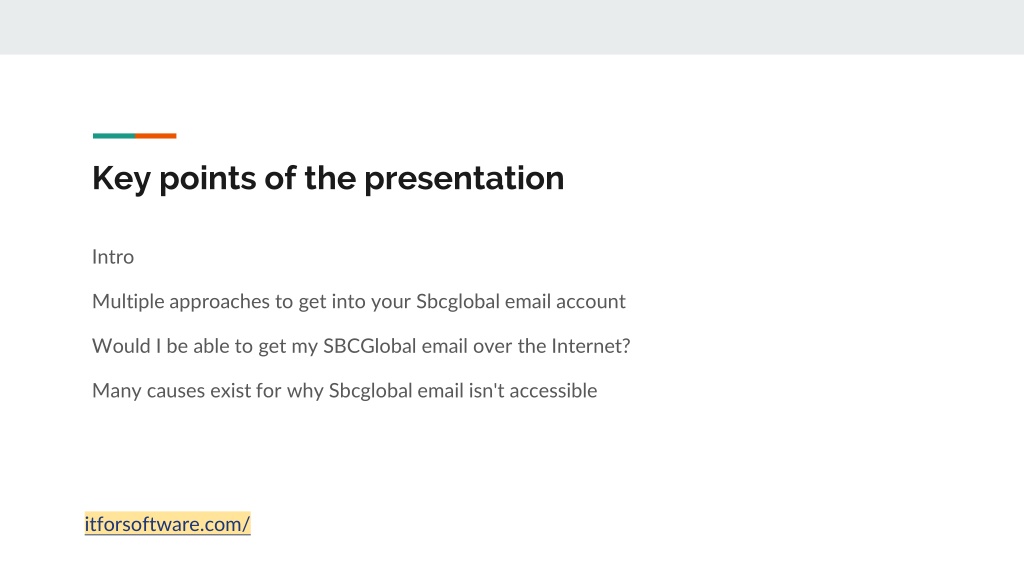
Task: Click the word 'Internet?' in third line
Action: coord(590,345)
